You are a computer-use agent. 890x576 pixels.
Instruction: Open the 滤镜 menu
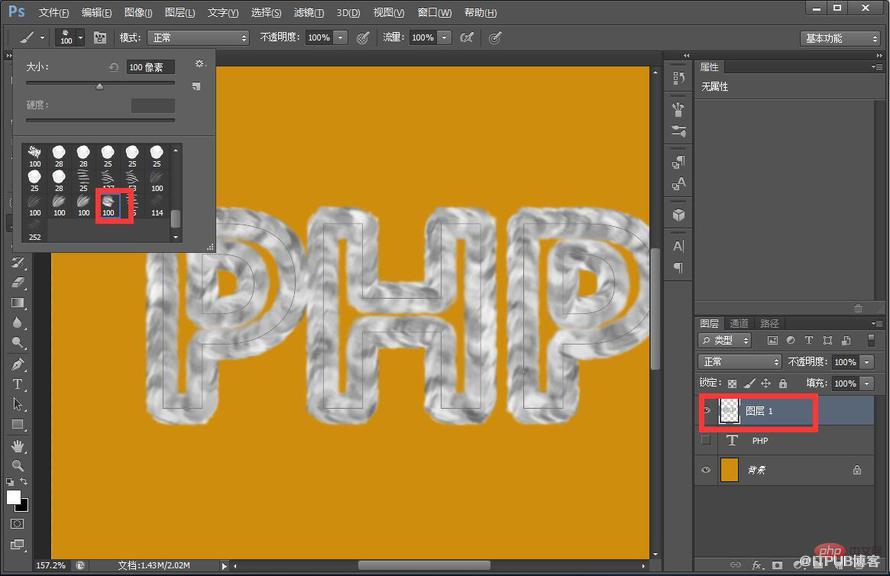(309, 12)
